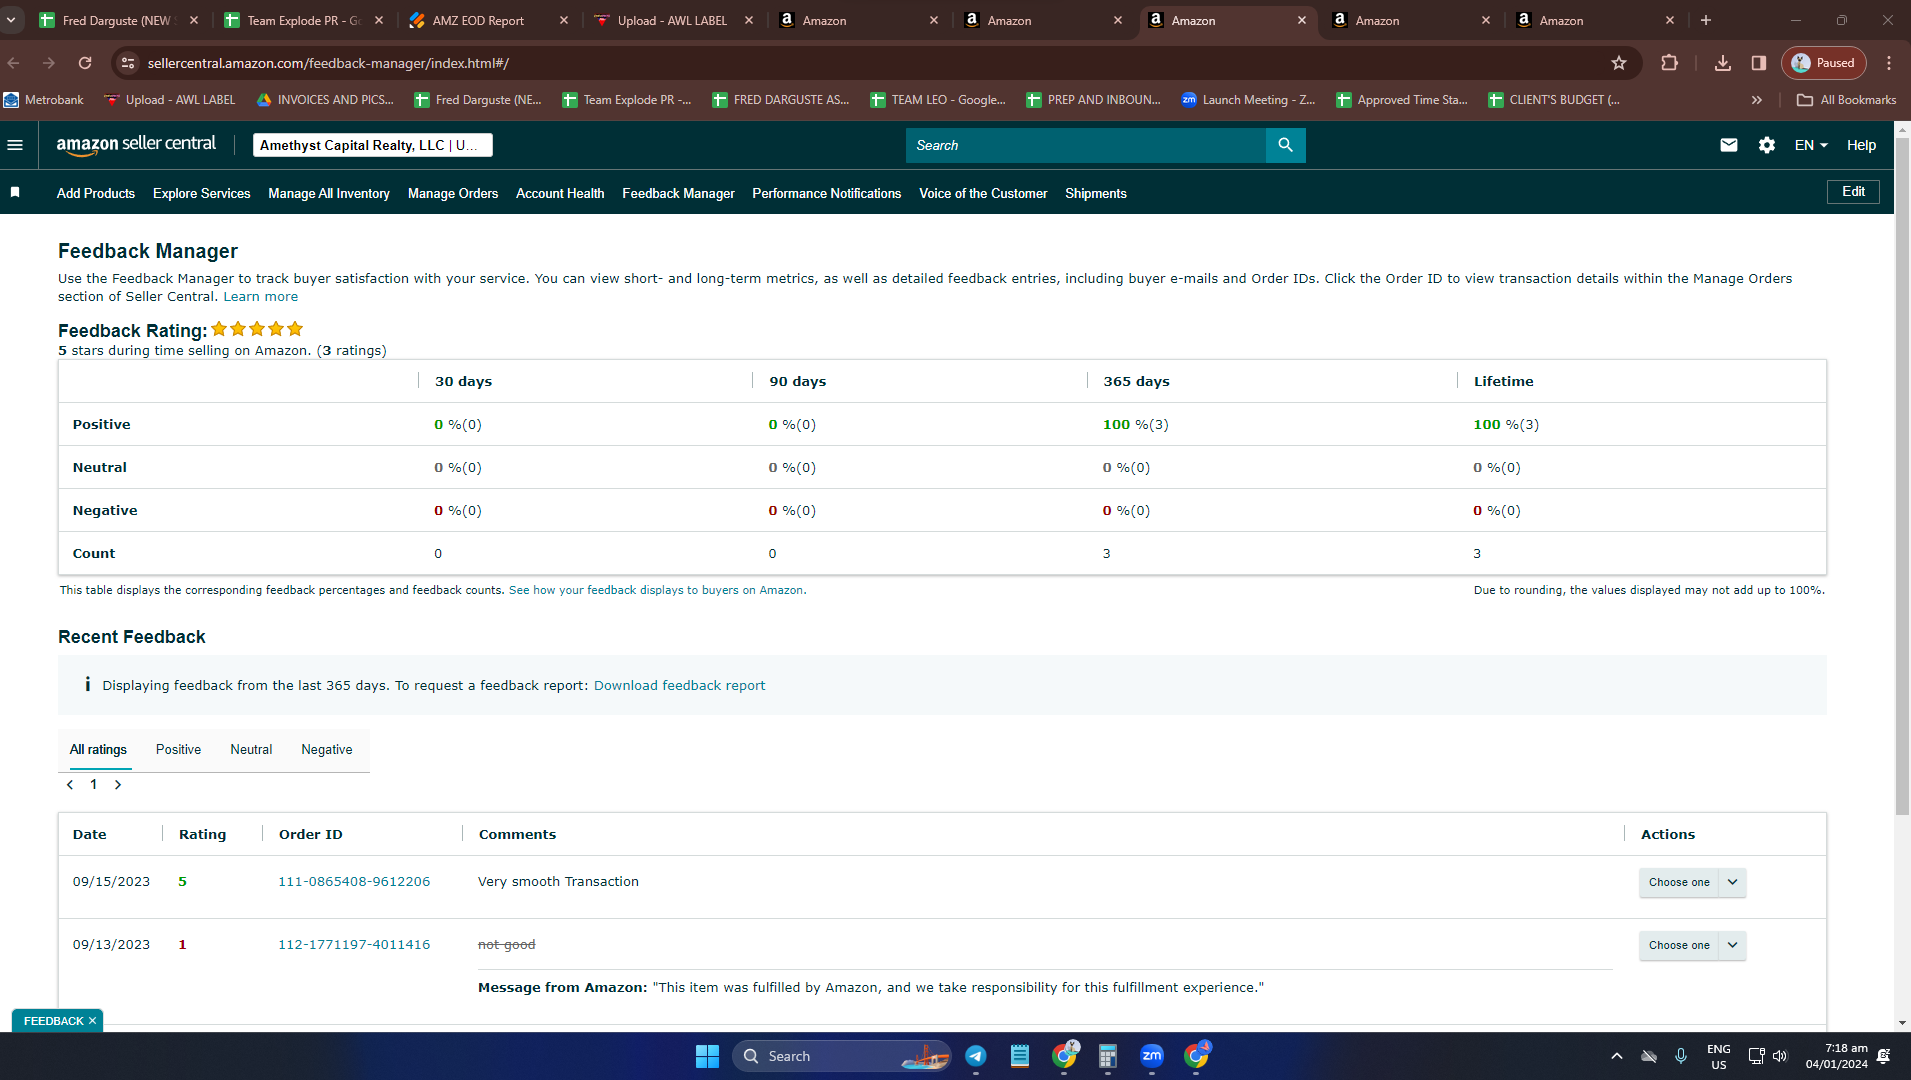Click the Paused profile button
Image resolution: width=1911 pixels, height=1080 pixels.
pyautogui.click(x=1823, y=63)
